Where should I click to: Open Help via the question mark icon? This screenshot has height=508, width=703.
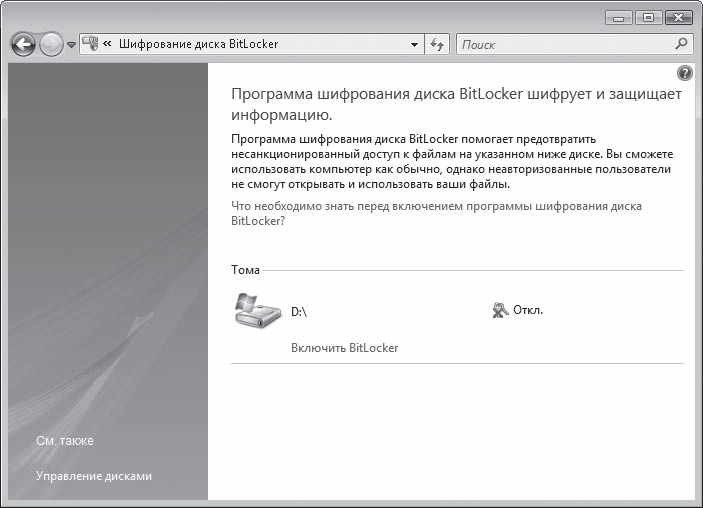coord(685,73)
